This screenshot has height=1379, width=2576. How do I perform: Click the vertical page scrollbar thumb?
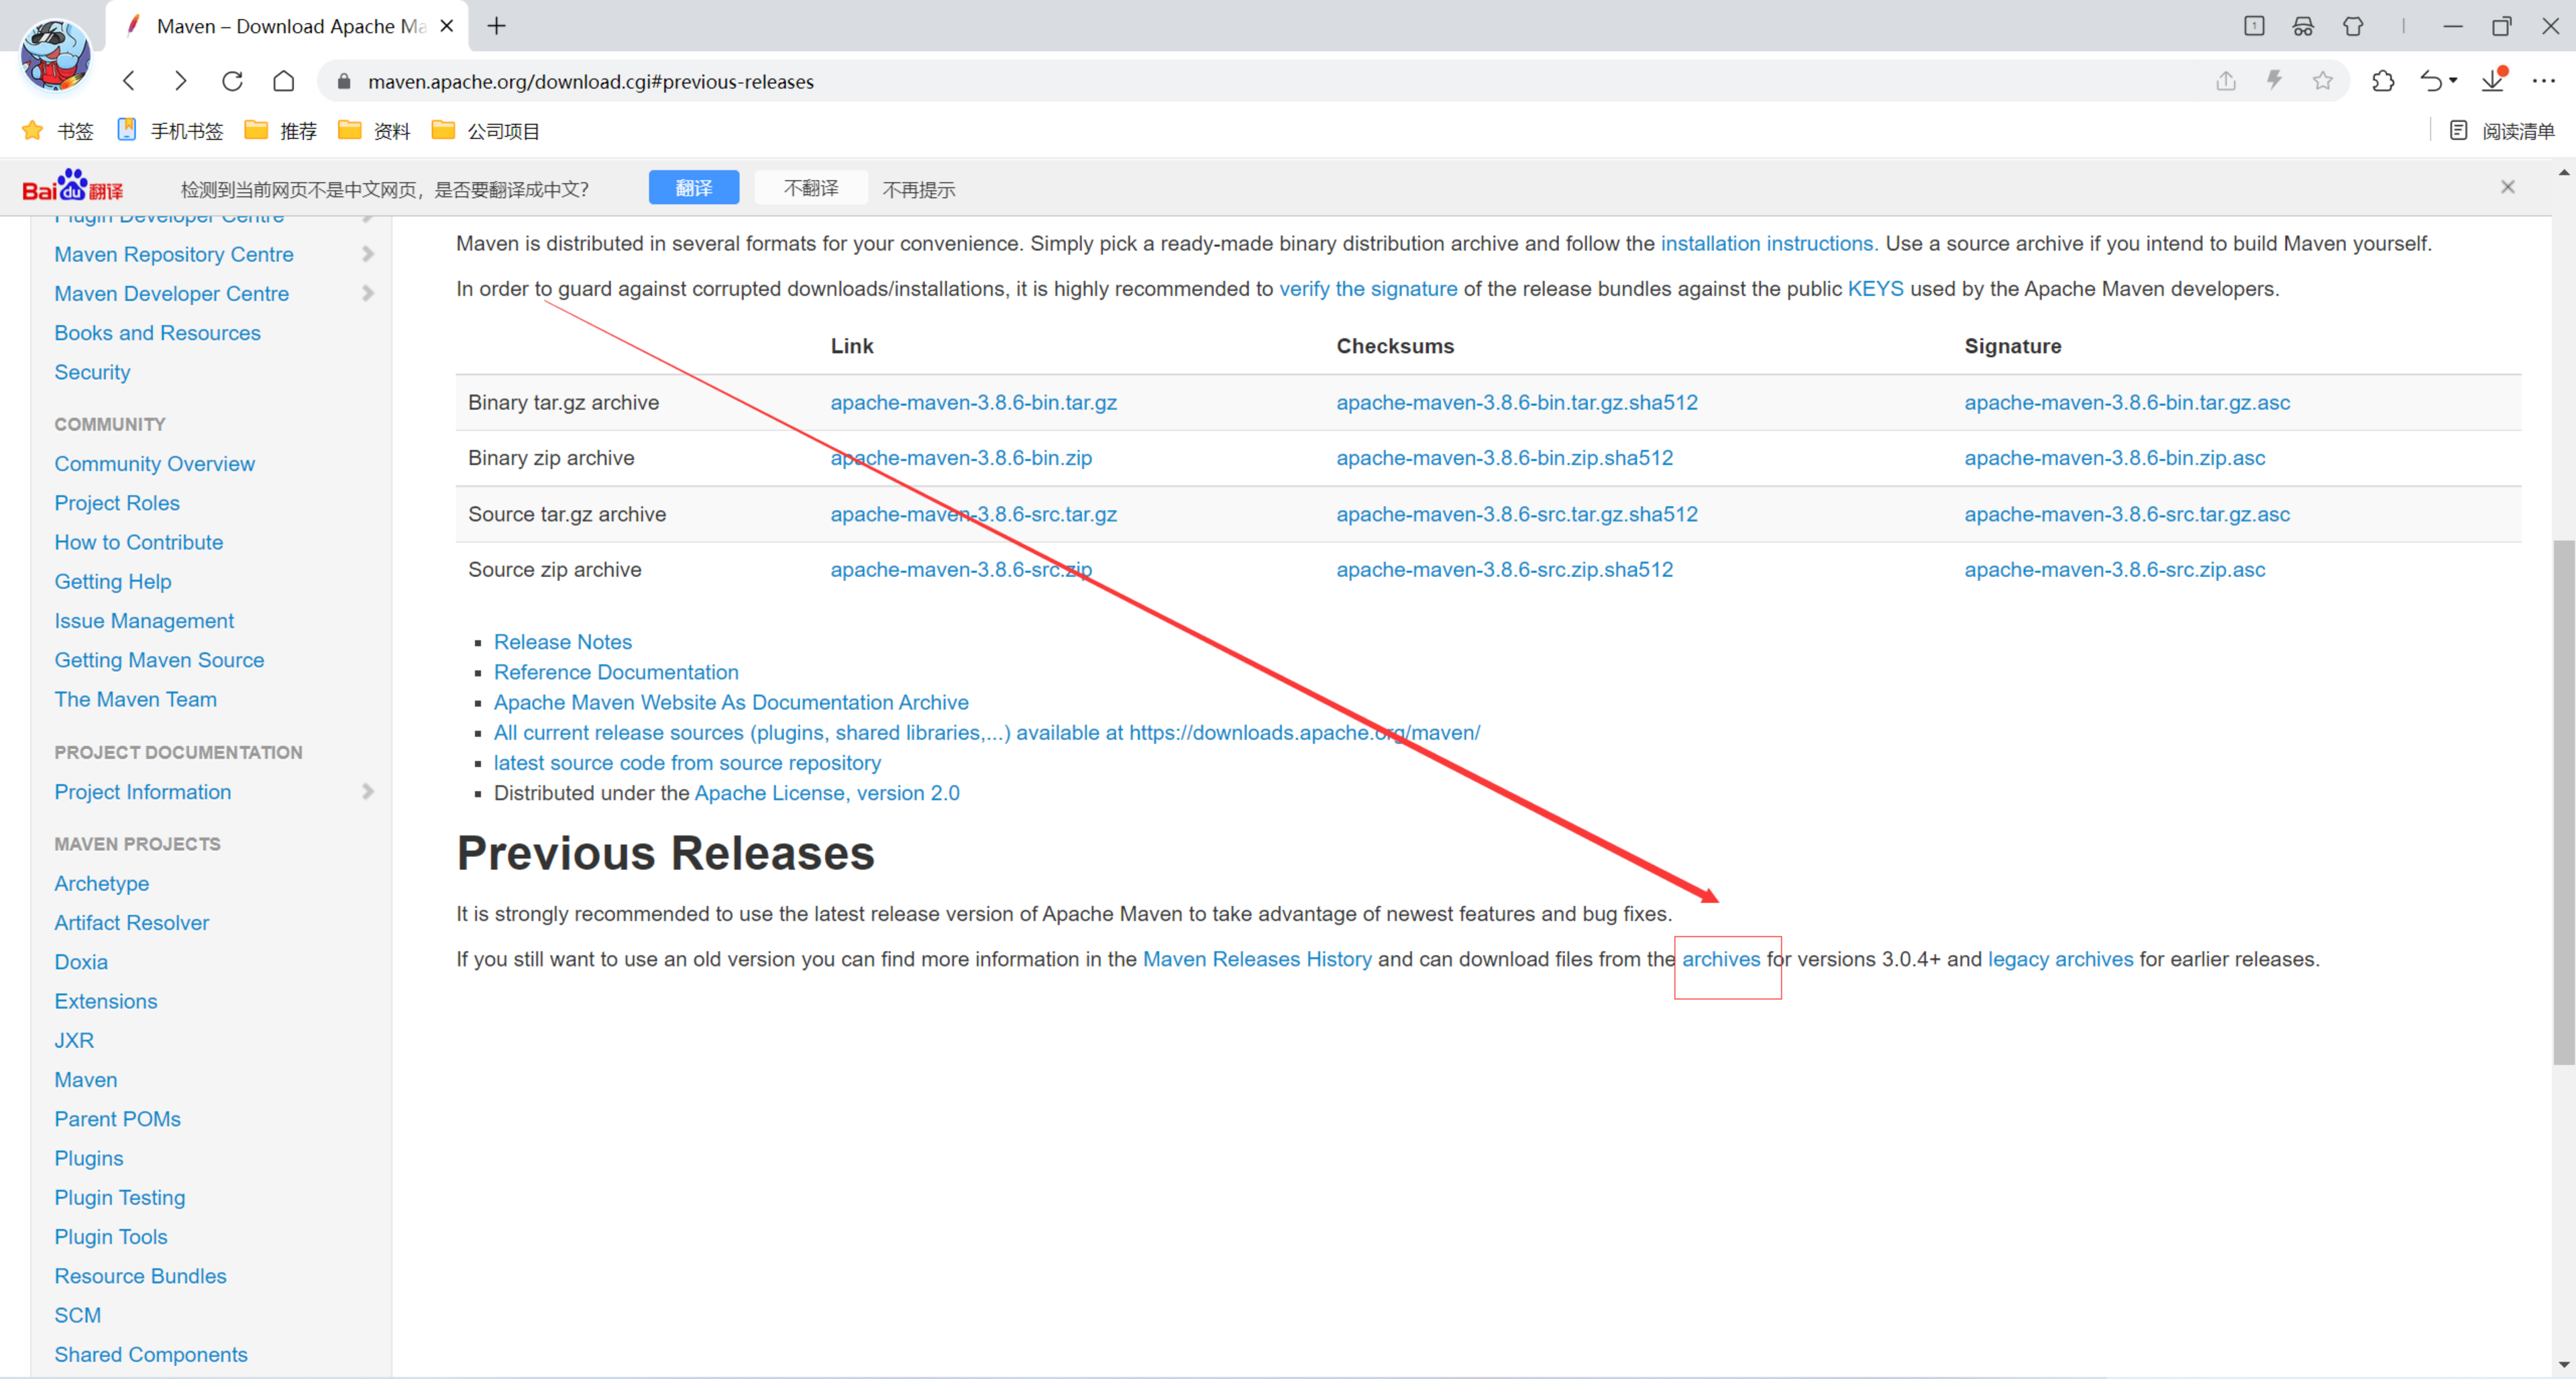pyautogui.click(x=2563, y=802)
